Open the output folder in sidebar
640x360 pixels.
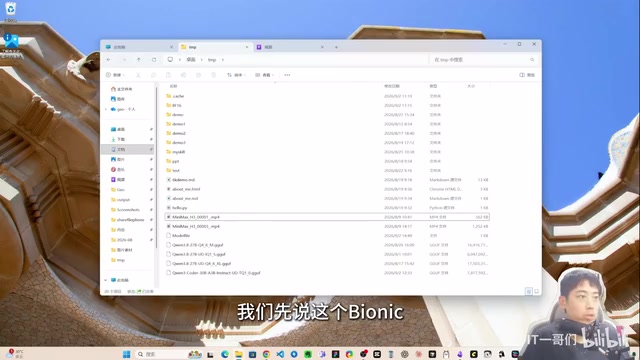[120, 200]
